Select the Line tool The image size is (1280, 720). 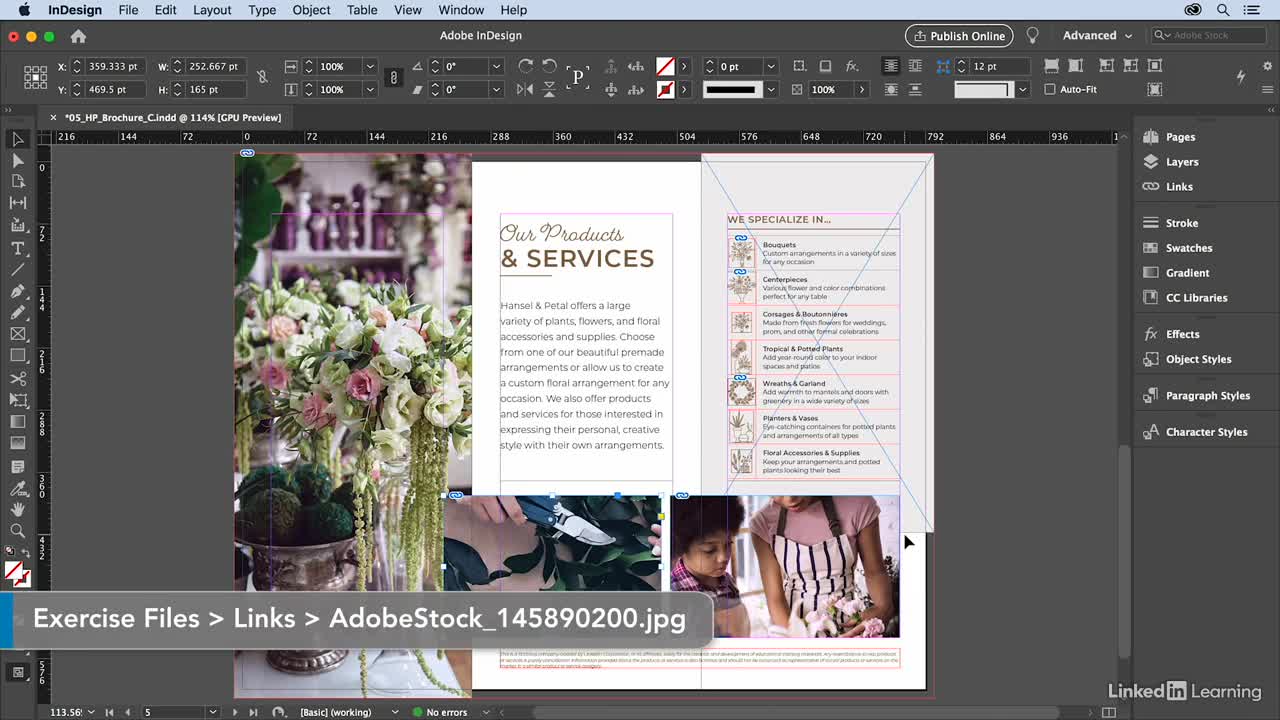[18, 270]
